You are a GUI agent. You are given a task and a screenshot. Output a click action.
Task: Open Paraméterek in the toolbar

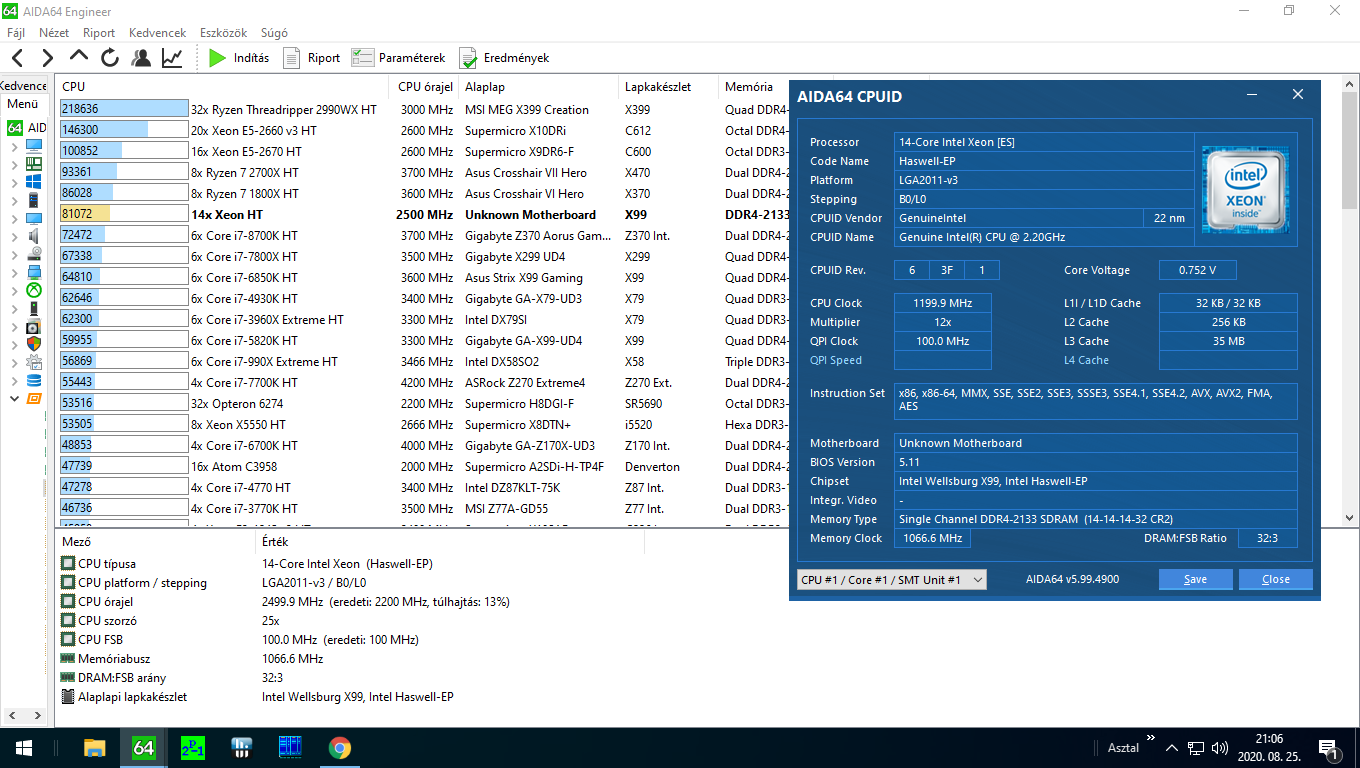pyautogui.click(x=398, y=58)
